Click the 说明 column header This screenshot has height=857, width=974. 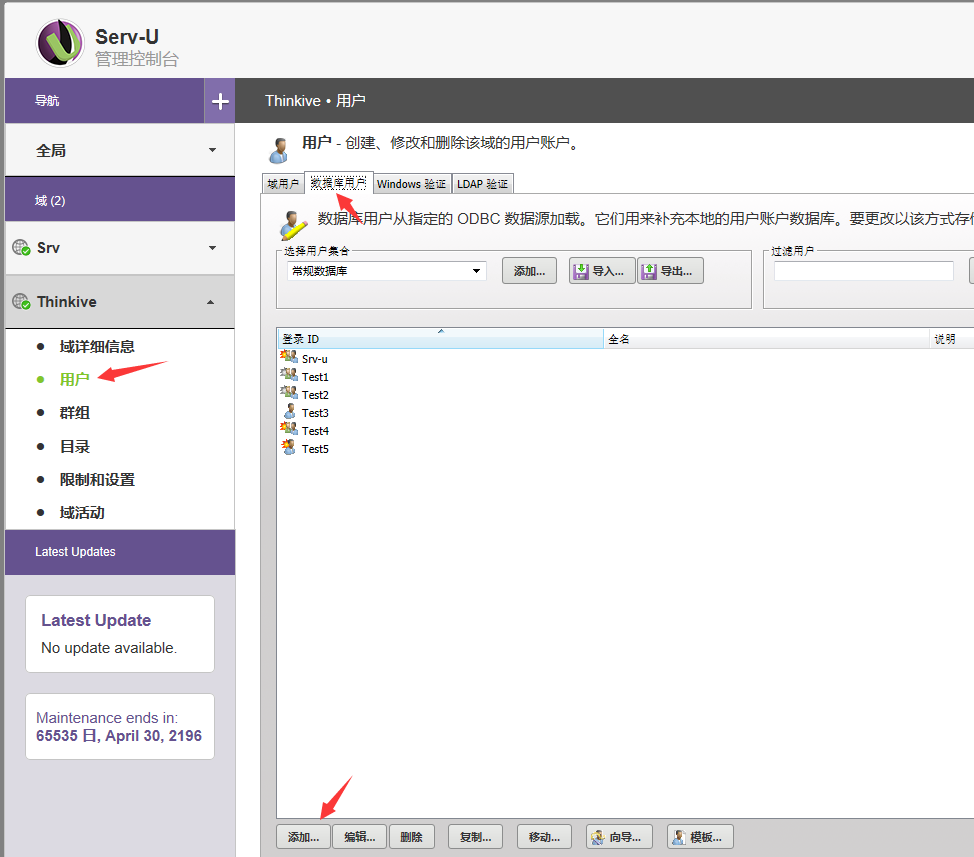pyautogui.click(x=952, y=339)
